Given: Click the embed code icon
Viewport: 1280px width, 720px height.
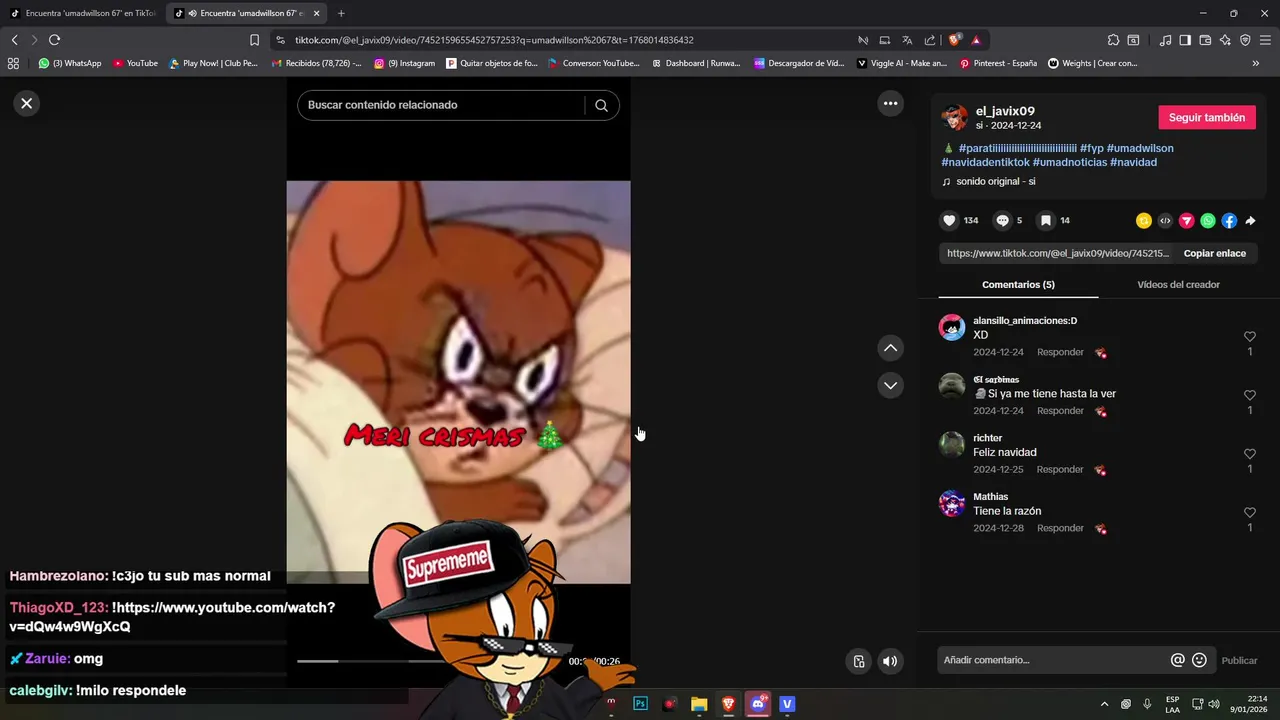Looking at the screenshot, I should point(1165,221).
